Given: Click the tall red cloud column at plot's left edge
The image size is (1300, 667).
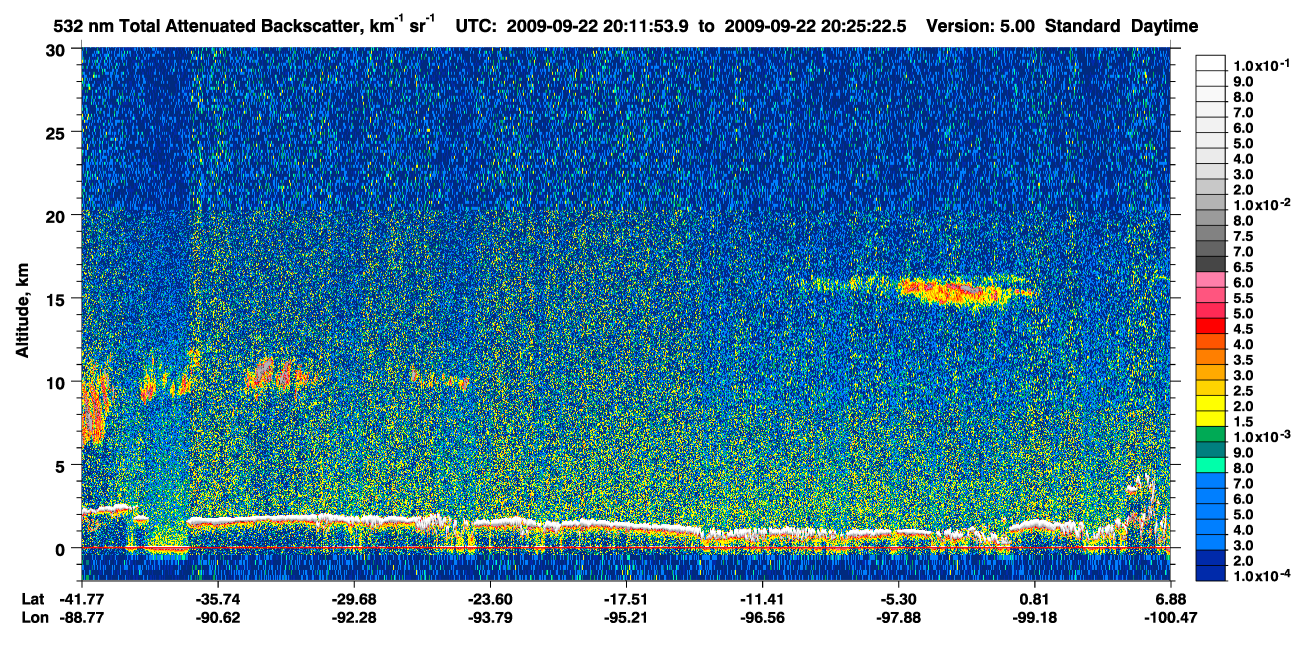Looking at the screenshot, I should tap(94, 405).
